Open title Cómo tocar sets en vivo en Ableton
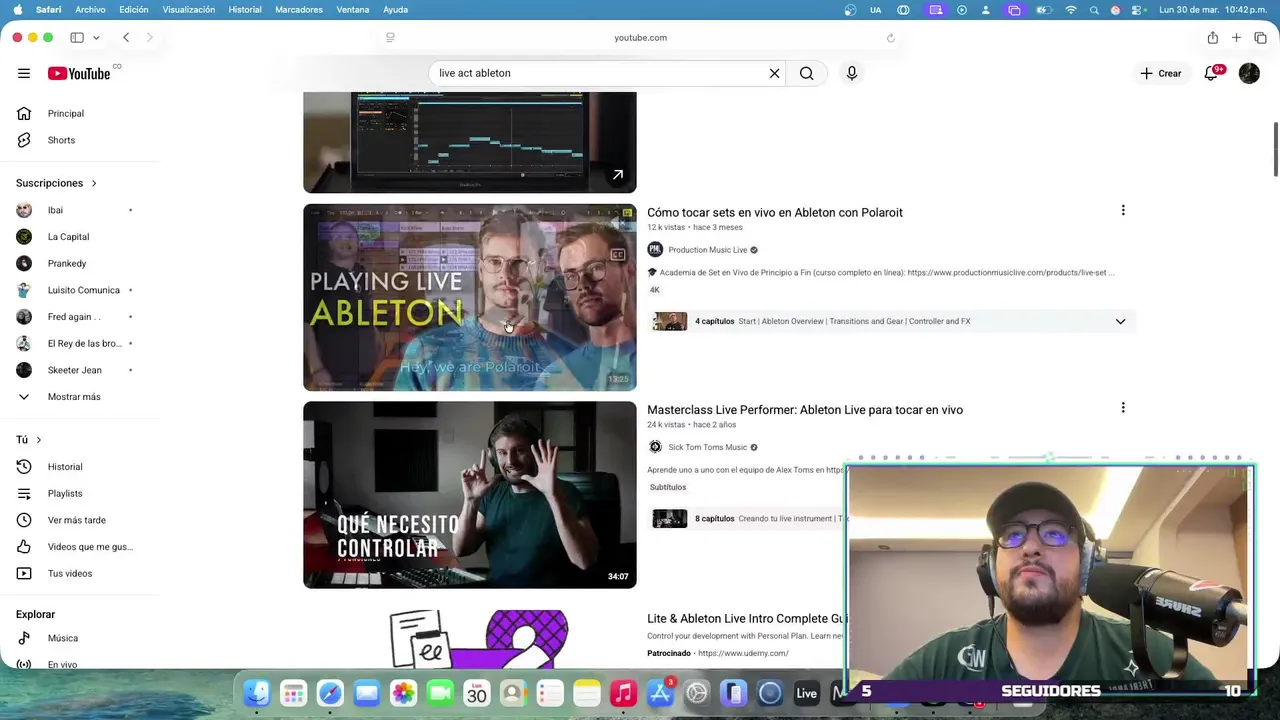1280x720 pixels. (775, 212)
